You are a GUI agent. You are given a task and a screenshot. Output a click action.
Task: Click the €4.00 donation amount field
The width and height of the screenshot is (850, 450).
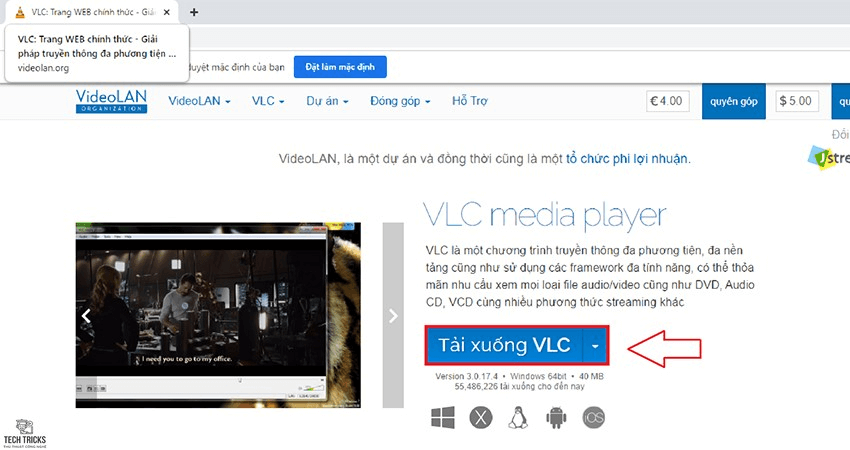(x=668, y=101)
